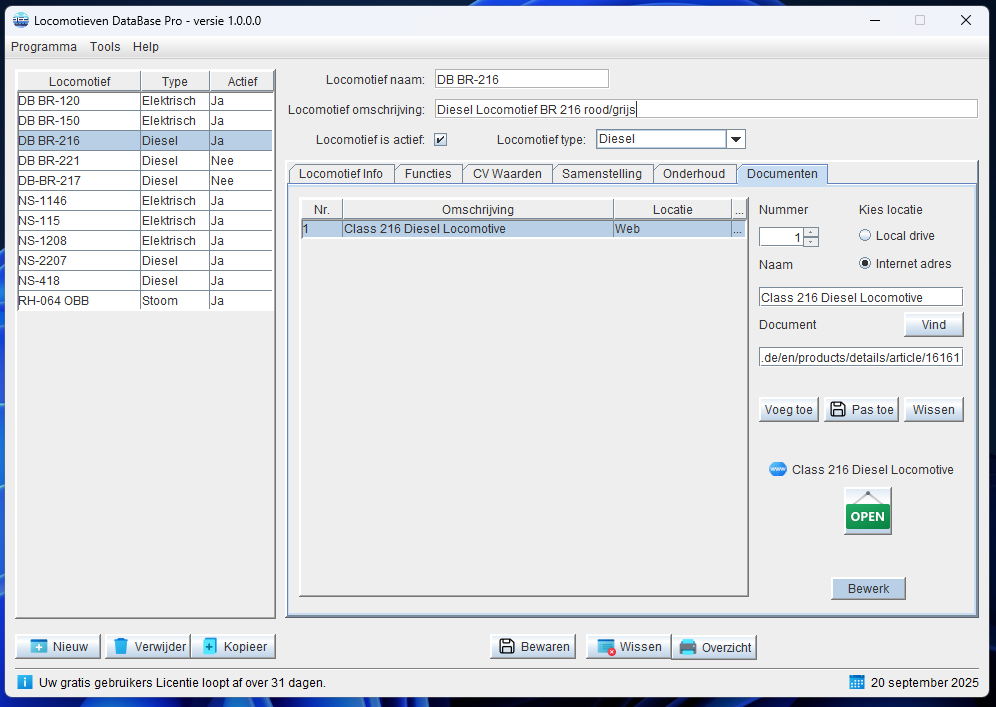Viewport: 996px width, 707px height.
Task: Select NS-1146 in the locomotive list
Action: 78,201
